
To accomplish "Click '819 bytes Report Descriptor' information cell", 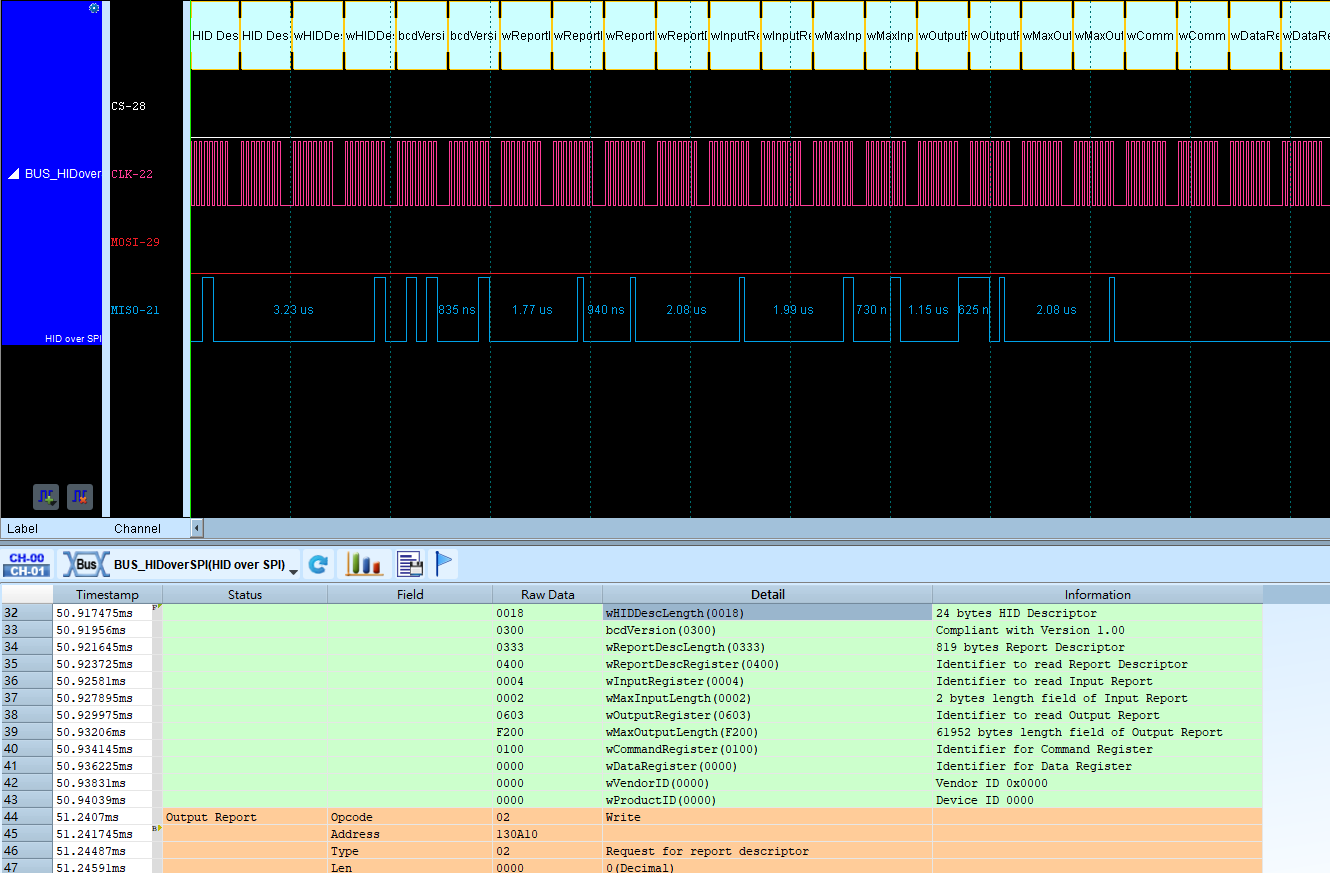I will point(1098,647).
